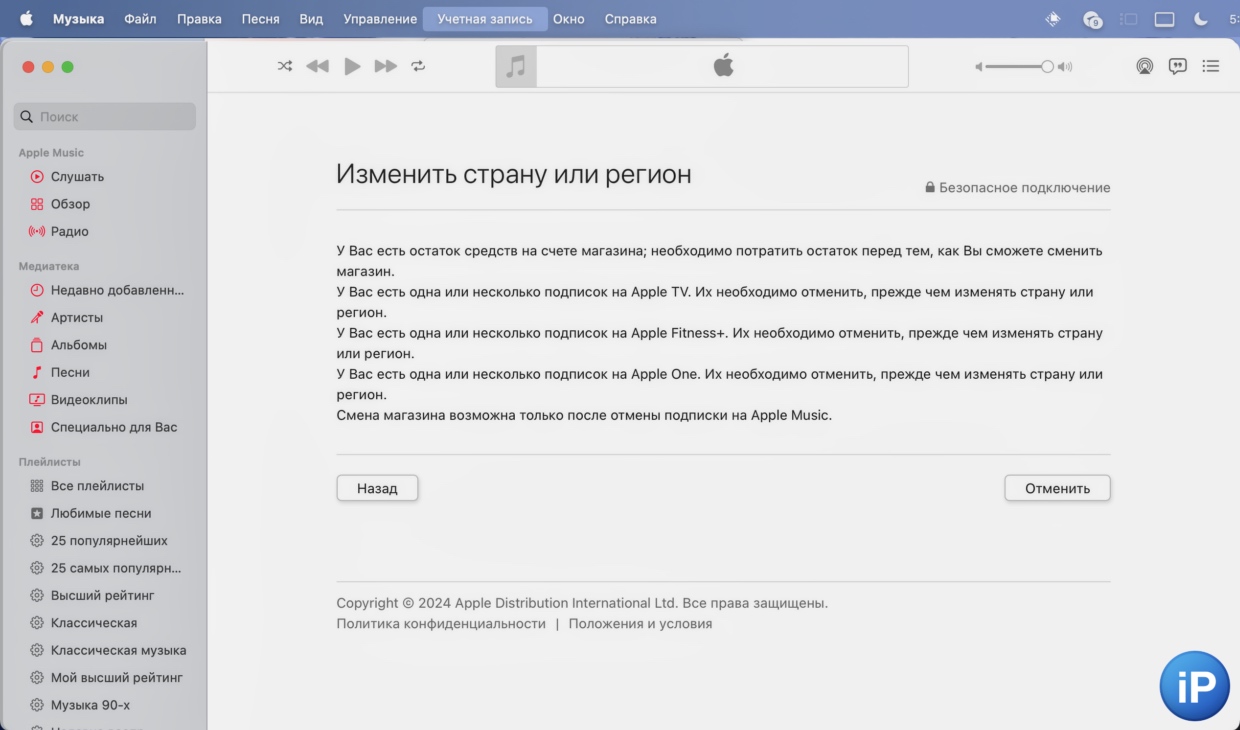Toggle repeat mode
The image size is (1240, 730).
pos(418,66)
